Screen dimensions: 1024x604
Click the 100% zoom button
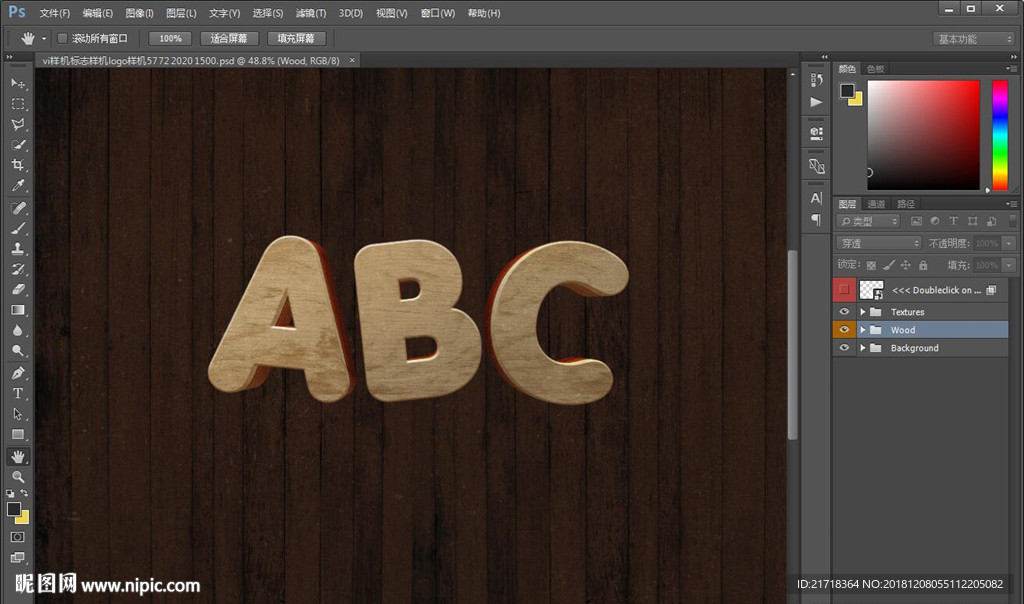point(170,39)
